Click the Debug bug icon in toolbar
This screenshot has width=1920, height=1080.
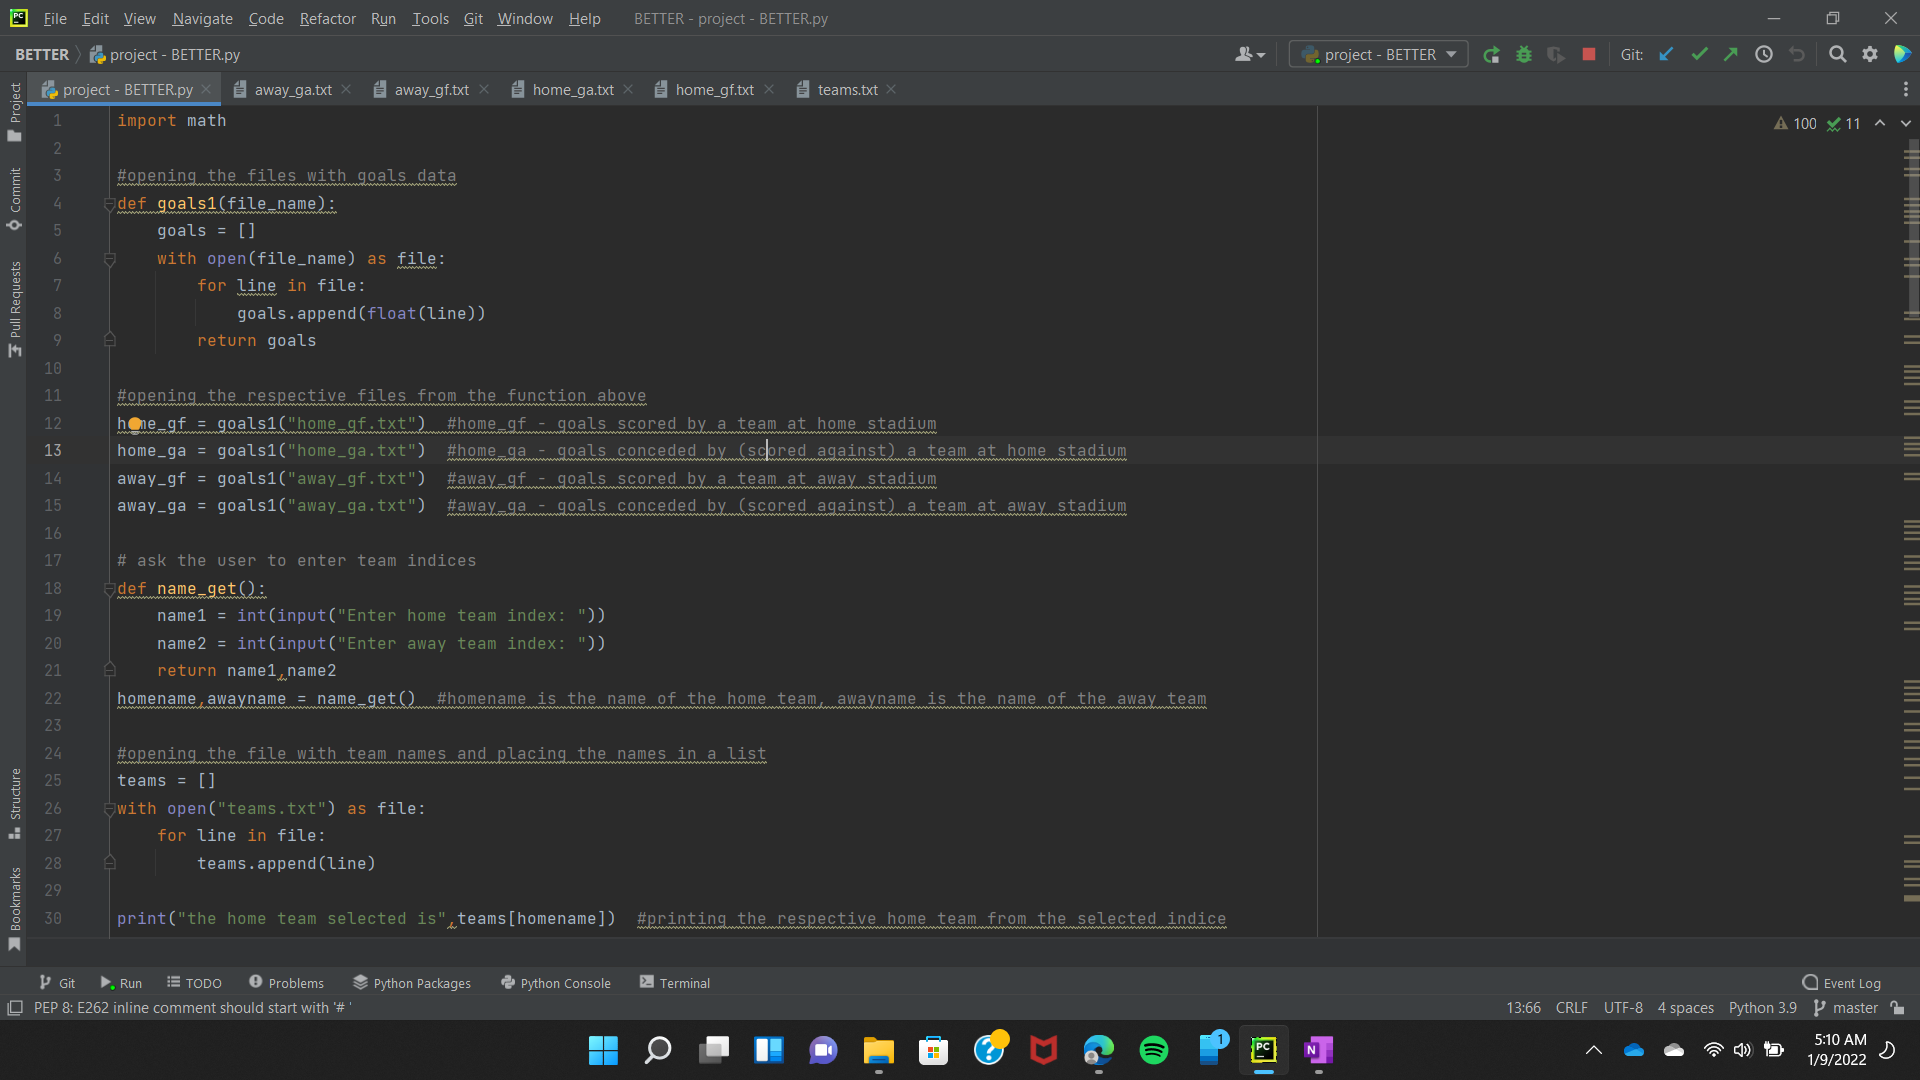pyautogui.click(x=1523, y=55)
